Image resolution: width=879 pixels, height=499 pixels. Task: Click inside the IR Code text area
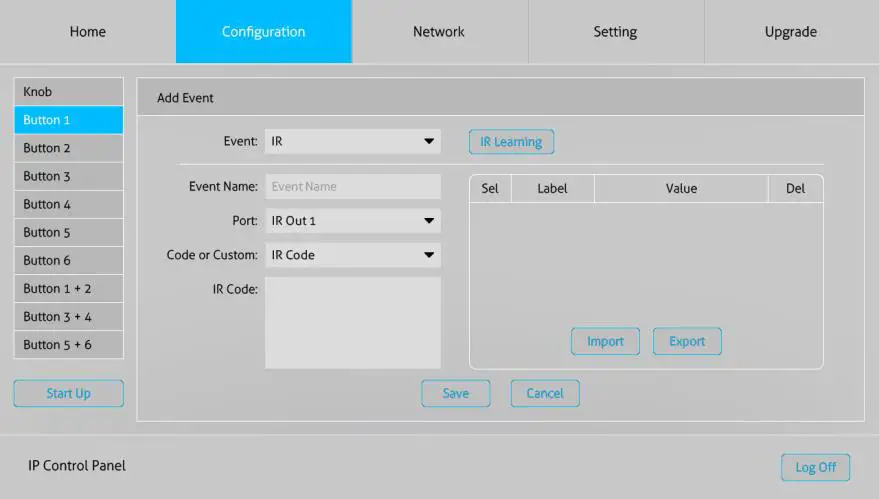pyautogui.click(x=353, y=323)
